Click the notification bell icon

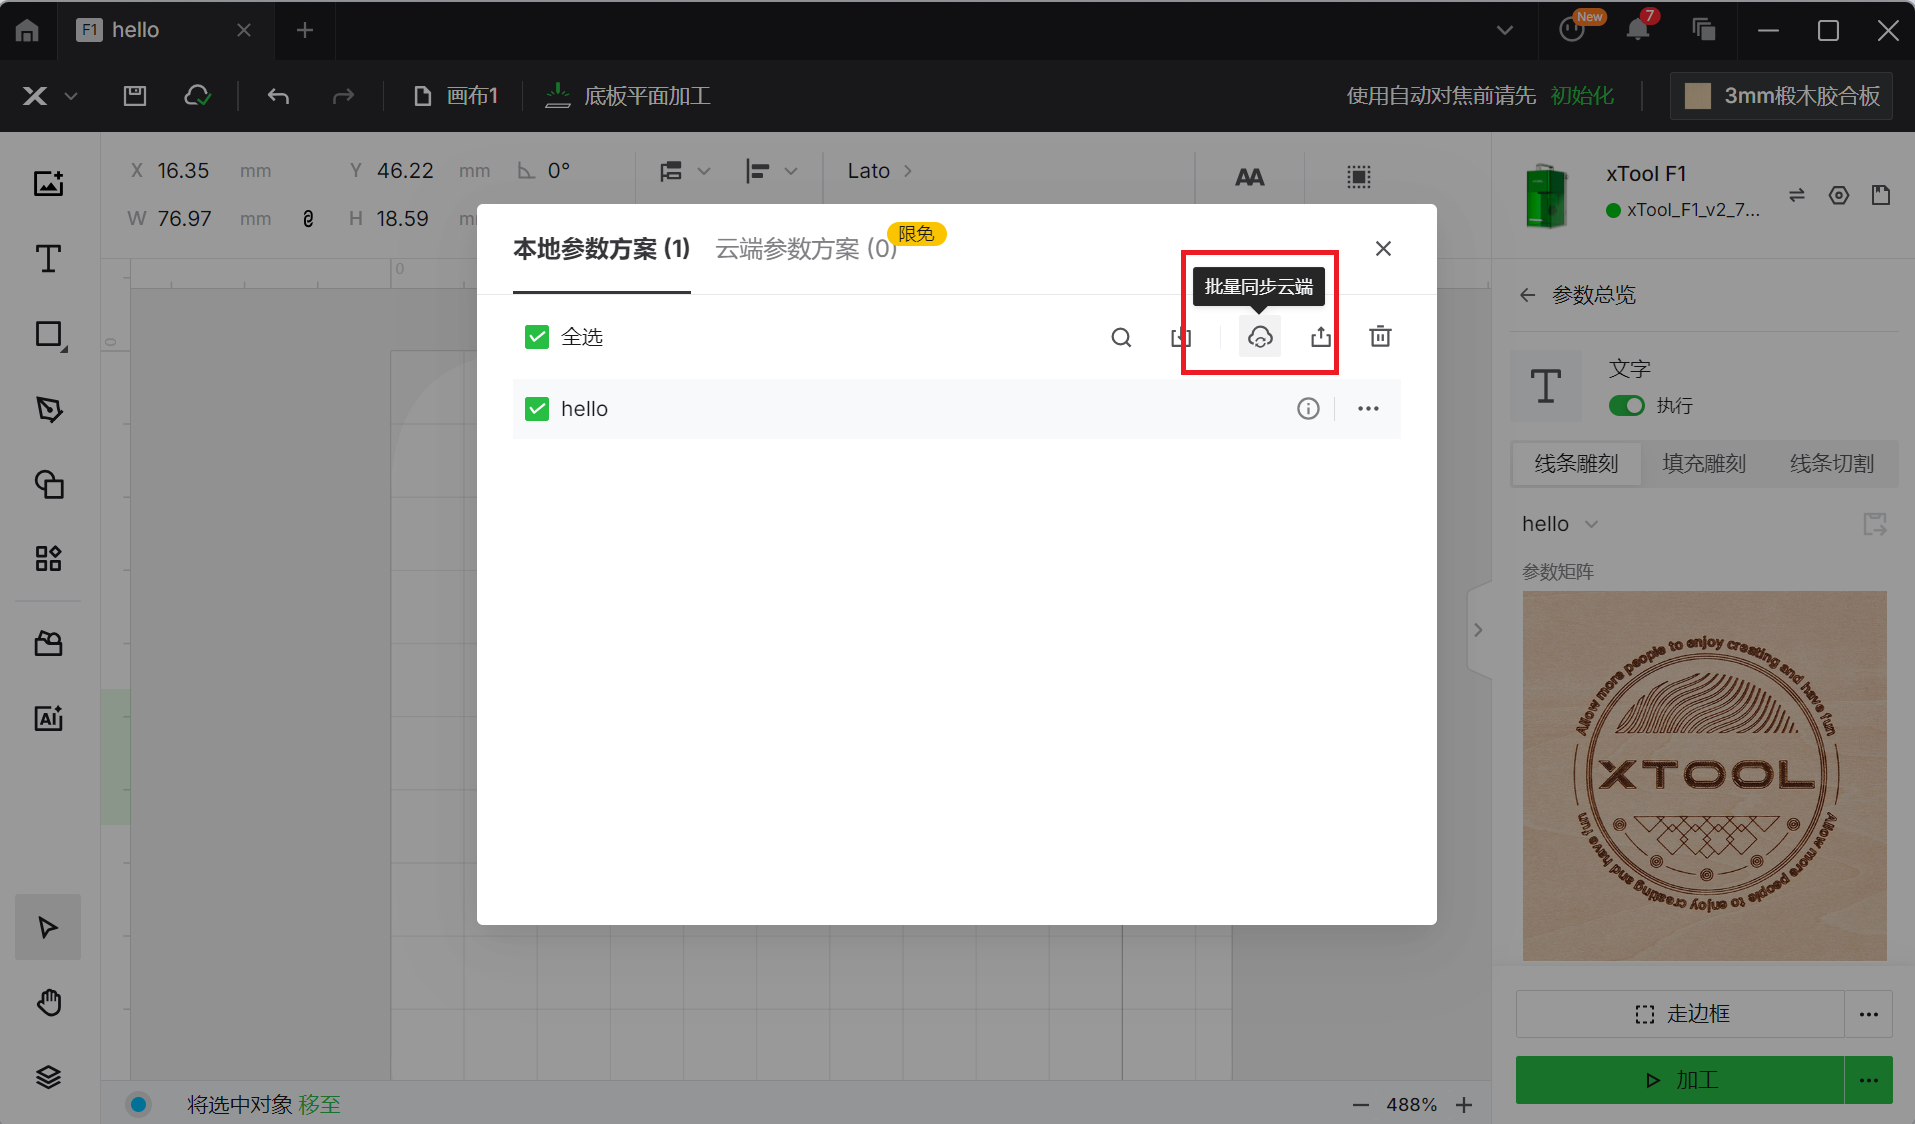click(1637, 30)
